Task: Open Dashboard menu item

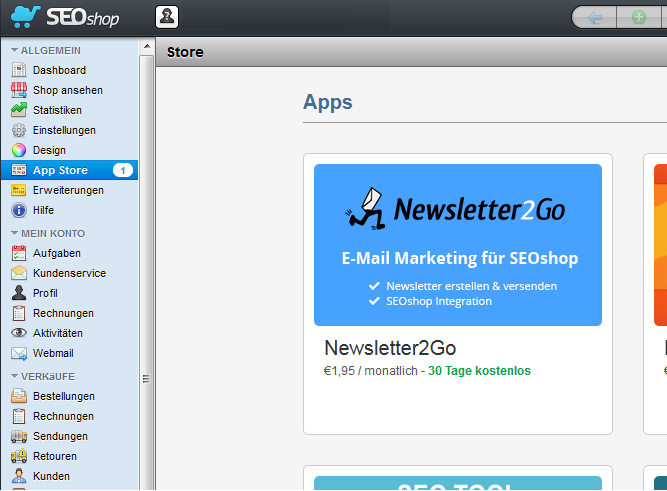Action: click(59, 70)
